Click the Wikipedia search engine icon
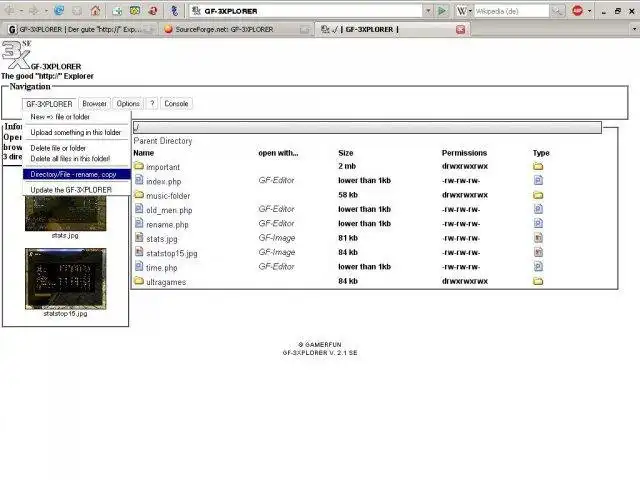The height and width of the screenshot is (480, 640). [x=461, y=11]
